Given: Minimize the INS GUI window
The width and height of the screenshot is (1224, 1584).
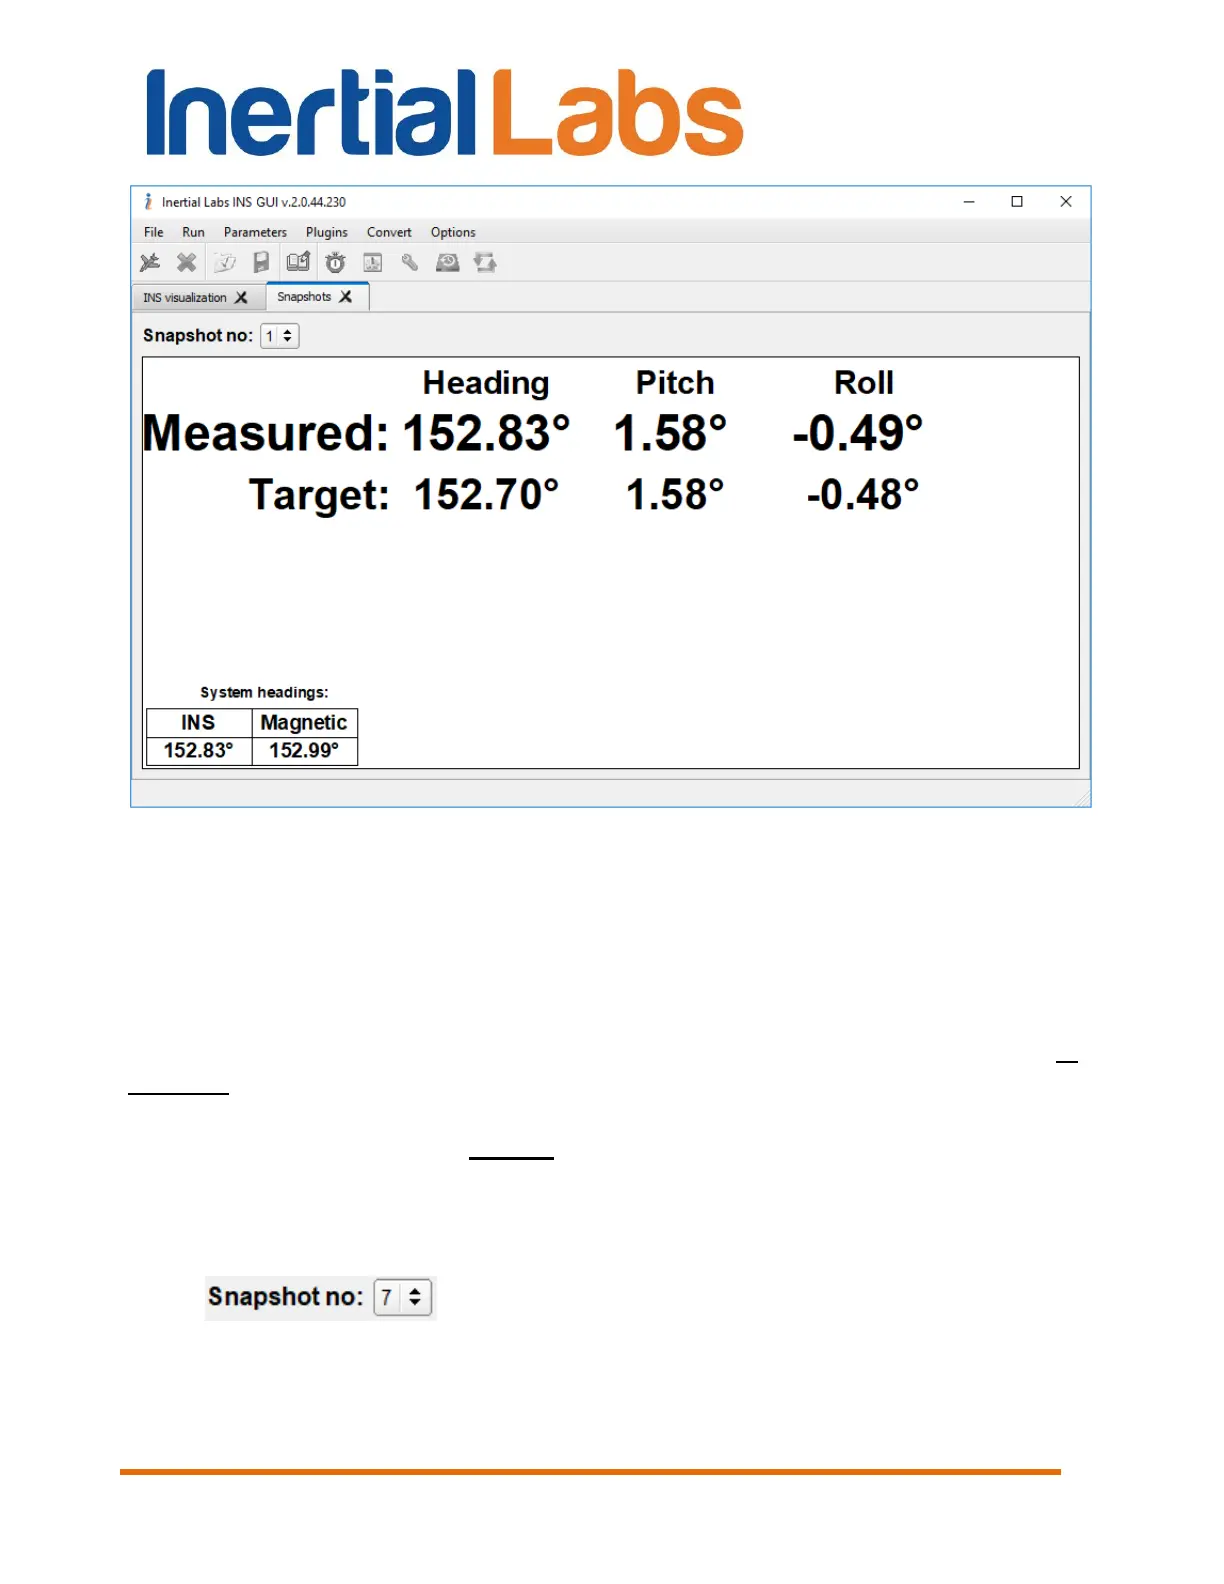Looking at the screenshot, I should click(x=969, y=202).
